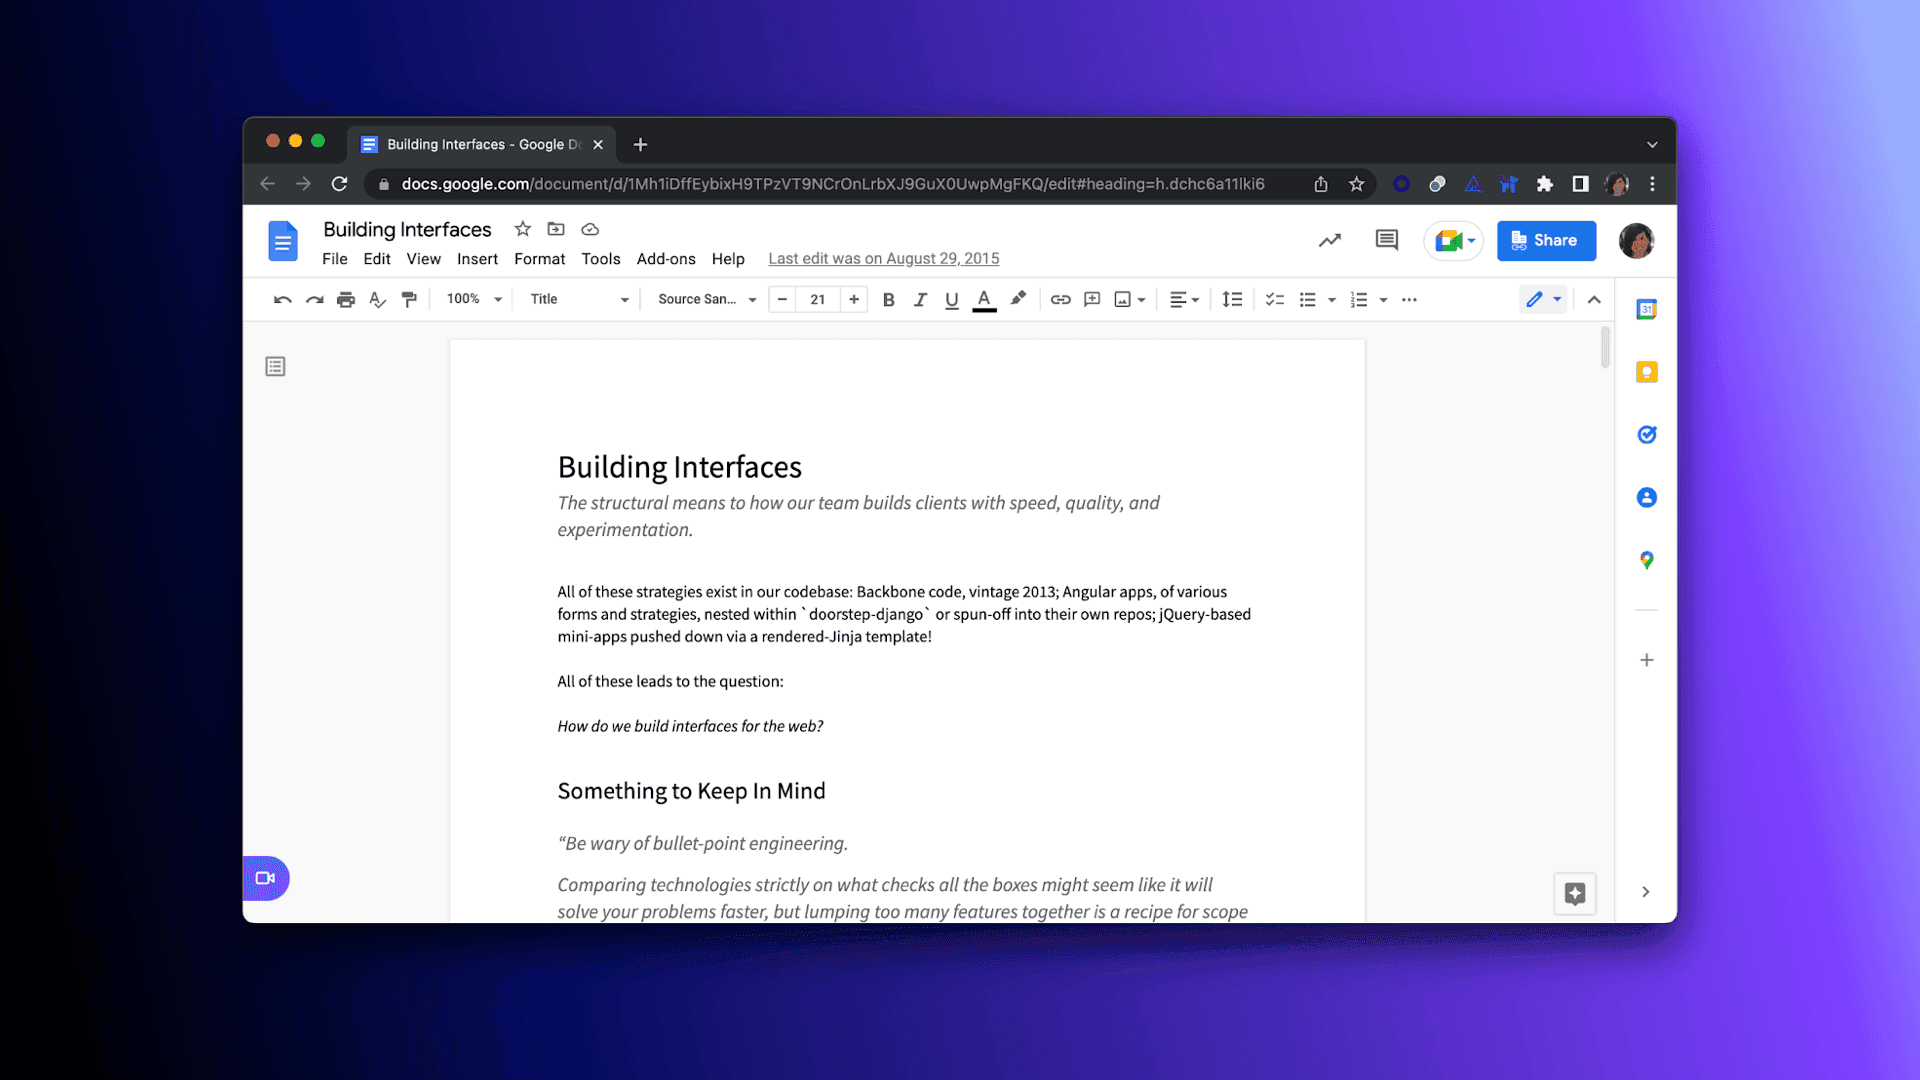Screen dimensions: 1920x1080
Task: Open the Format menu
Action: point(539,258)
